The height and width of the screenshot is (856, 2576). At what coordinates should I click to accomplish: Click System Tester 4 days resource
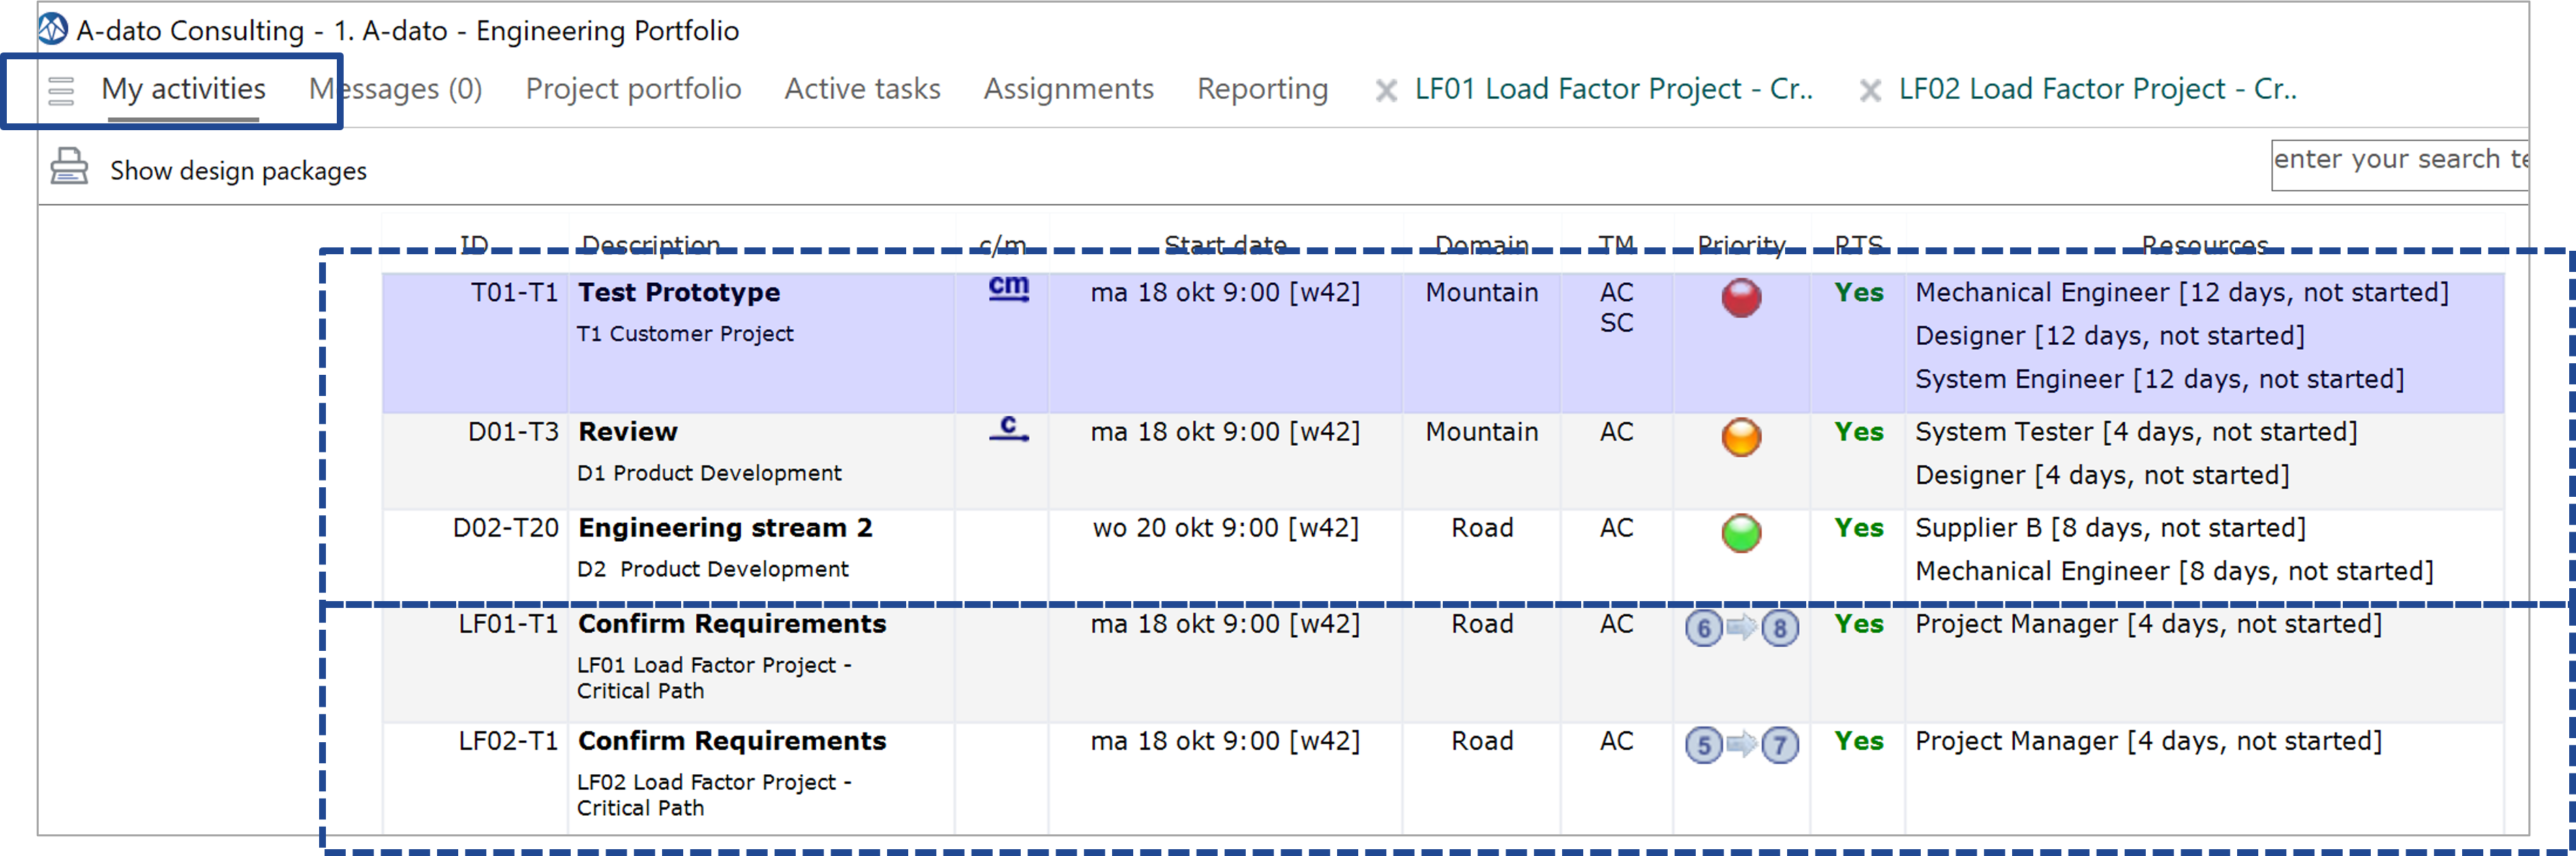pos(2136,432)
